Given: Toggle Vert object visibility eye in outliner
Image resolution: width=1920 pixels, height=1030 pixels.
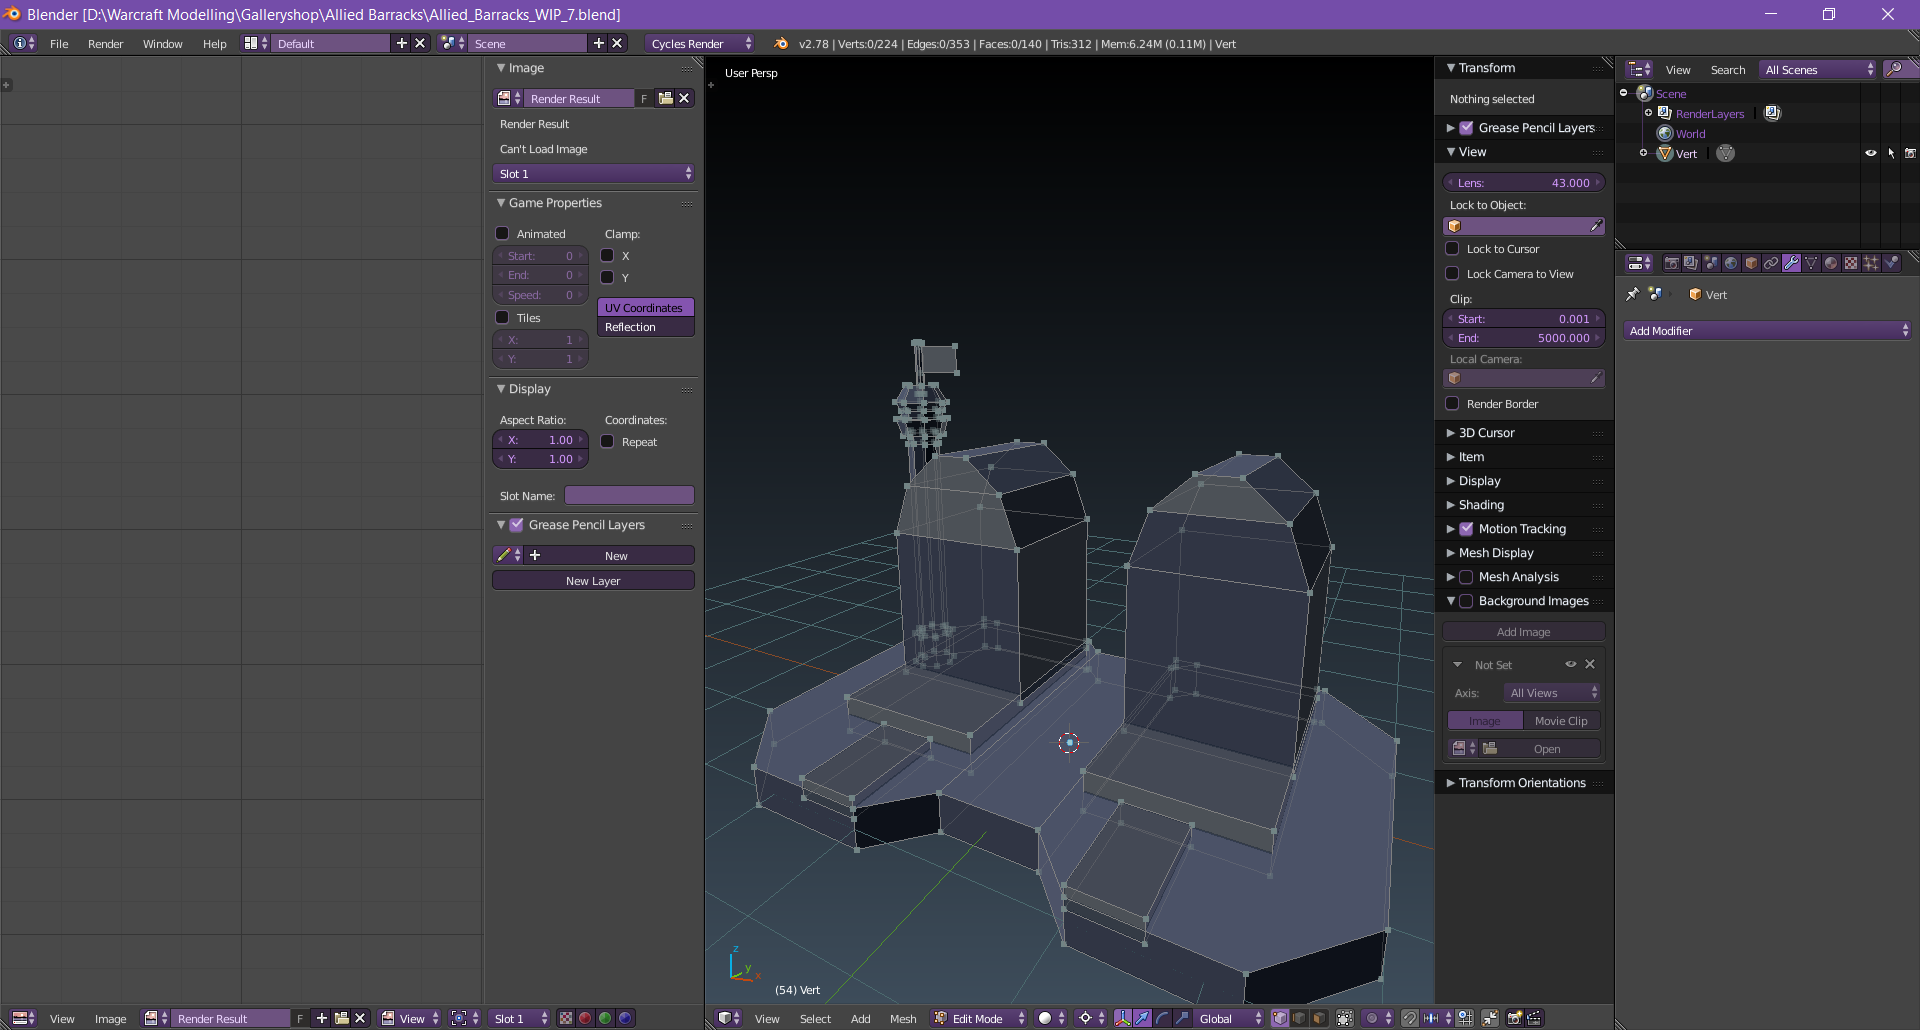Looking at the screenshot, I should click(x=1871, y=153).
